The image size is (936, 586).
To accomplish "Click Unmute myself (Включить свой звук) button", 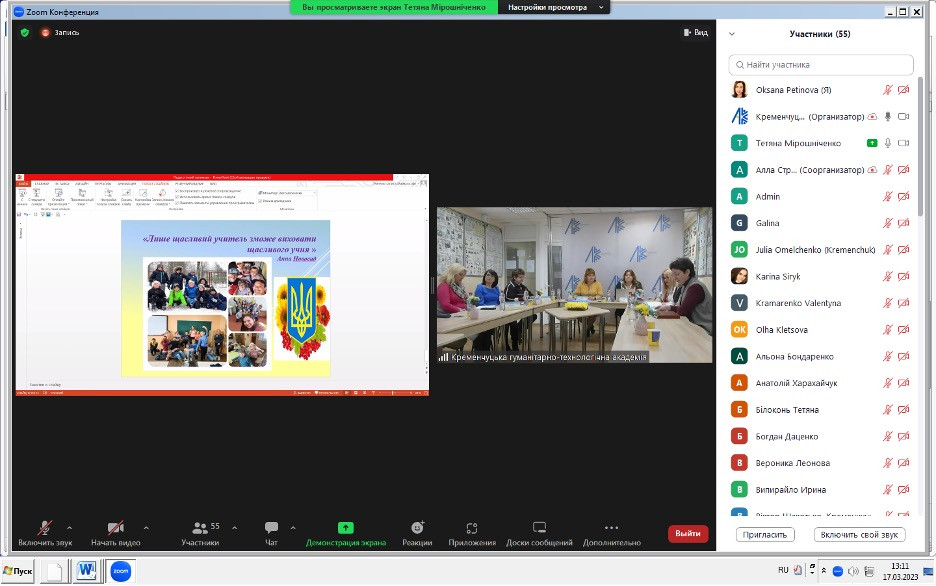I will coord(859,534).
